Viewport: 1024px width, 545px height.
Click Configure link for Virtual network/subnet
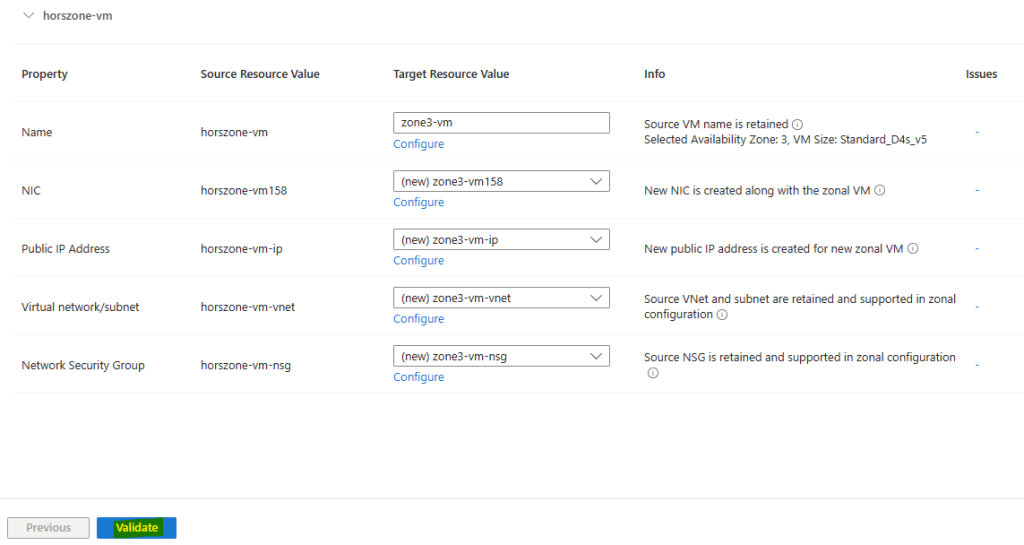click(419, 319)
